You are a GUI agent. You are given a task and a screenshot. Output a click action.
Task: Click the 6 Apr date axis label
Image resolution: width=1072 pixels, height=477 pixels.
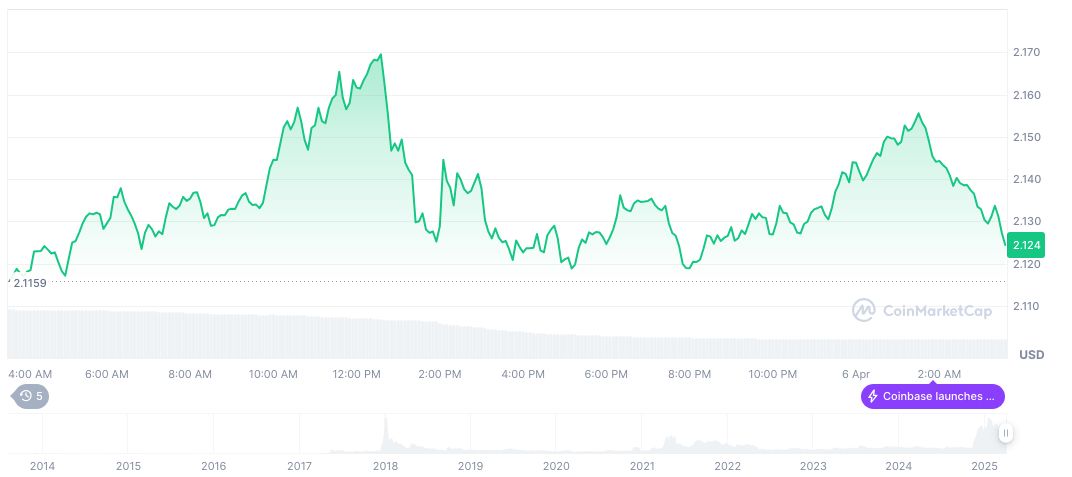(x=855, y=374)
